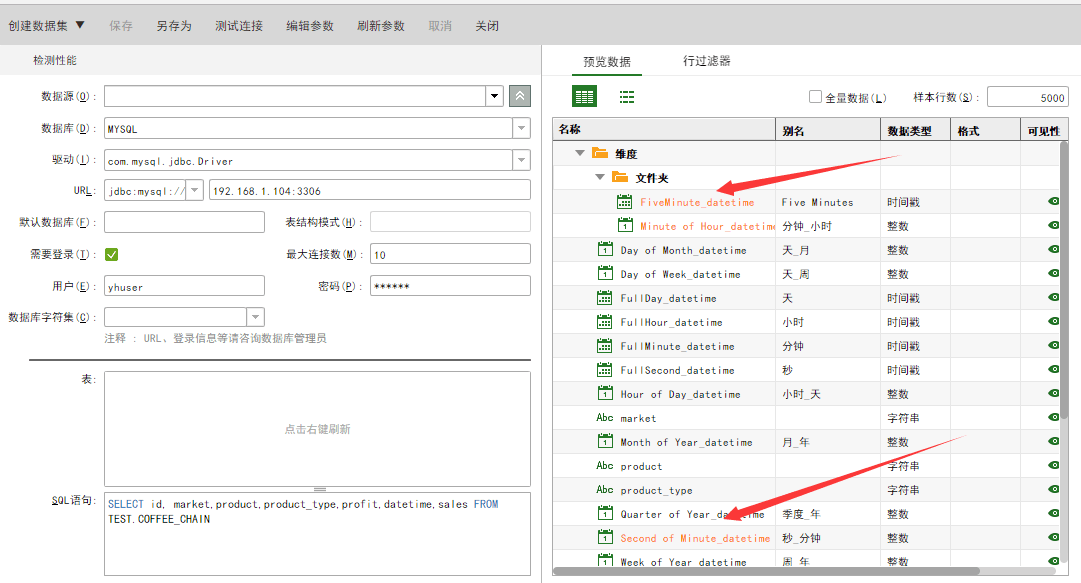Switch to table grid view icon
Viewport: 1081px width, 583px height.
(x=584, y=97)
